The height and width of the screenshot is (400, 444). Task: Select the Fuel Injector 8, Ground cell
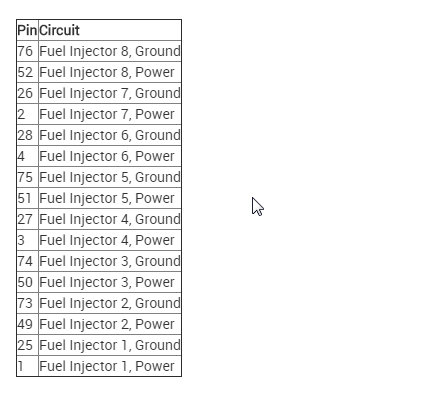110,51
